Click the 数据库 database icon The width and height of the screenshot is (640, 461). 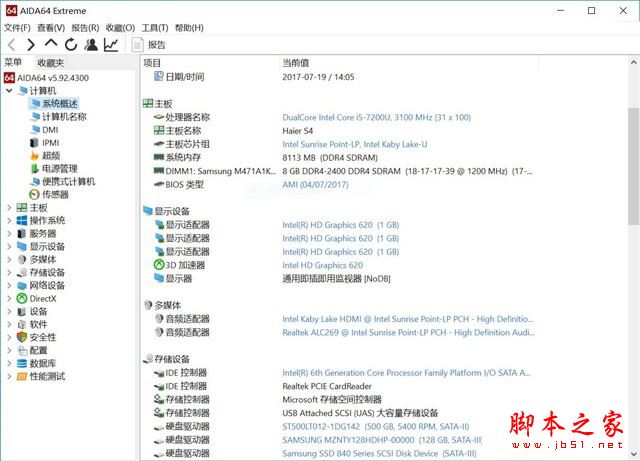(22, 363)
